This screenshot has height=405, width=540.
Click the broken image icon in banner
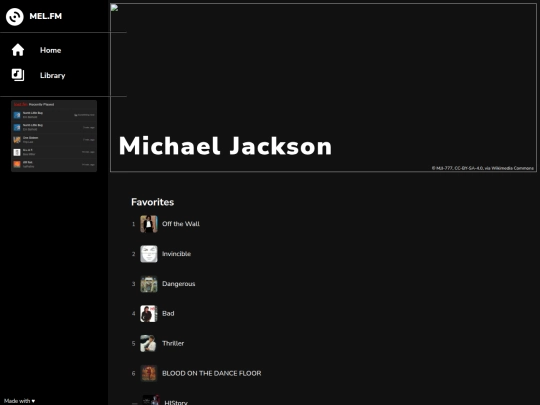[x=114, y=8]
